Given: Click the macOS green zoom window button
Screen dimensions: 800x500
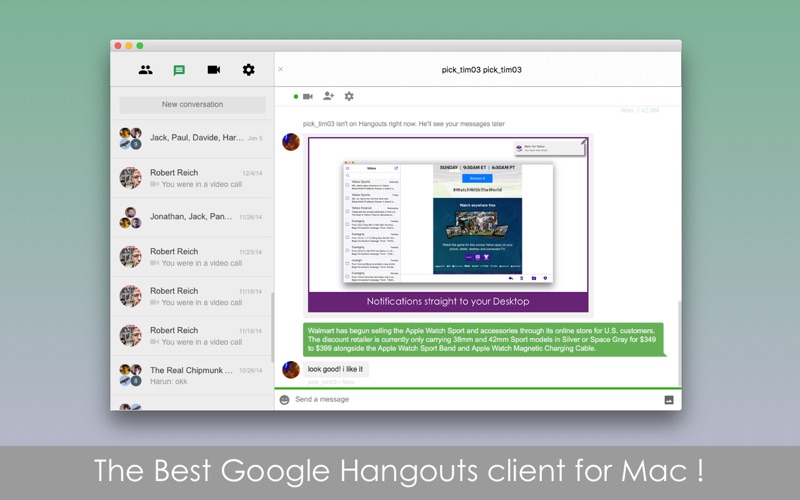Looking at the screenshot, I should click(140, 46).
